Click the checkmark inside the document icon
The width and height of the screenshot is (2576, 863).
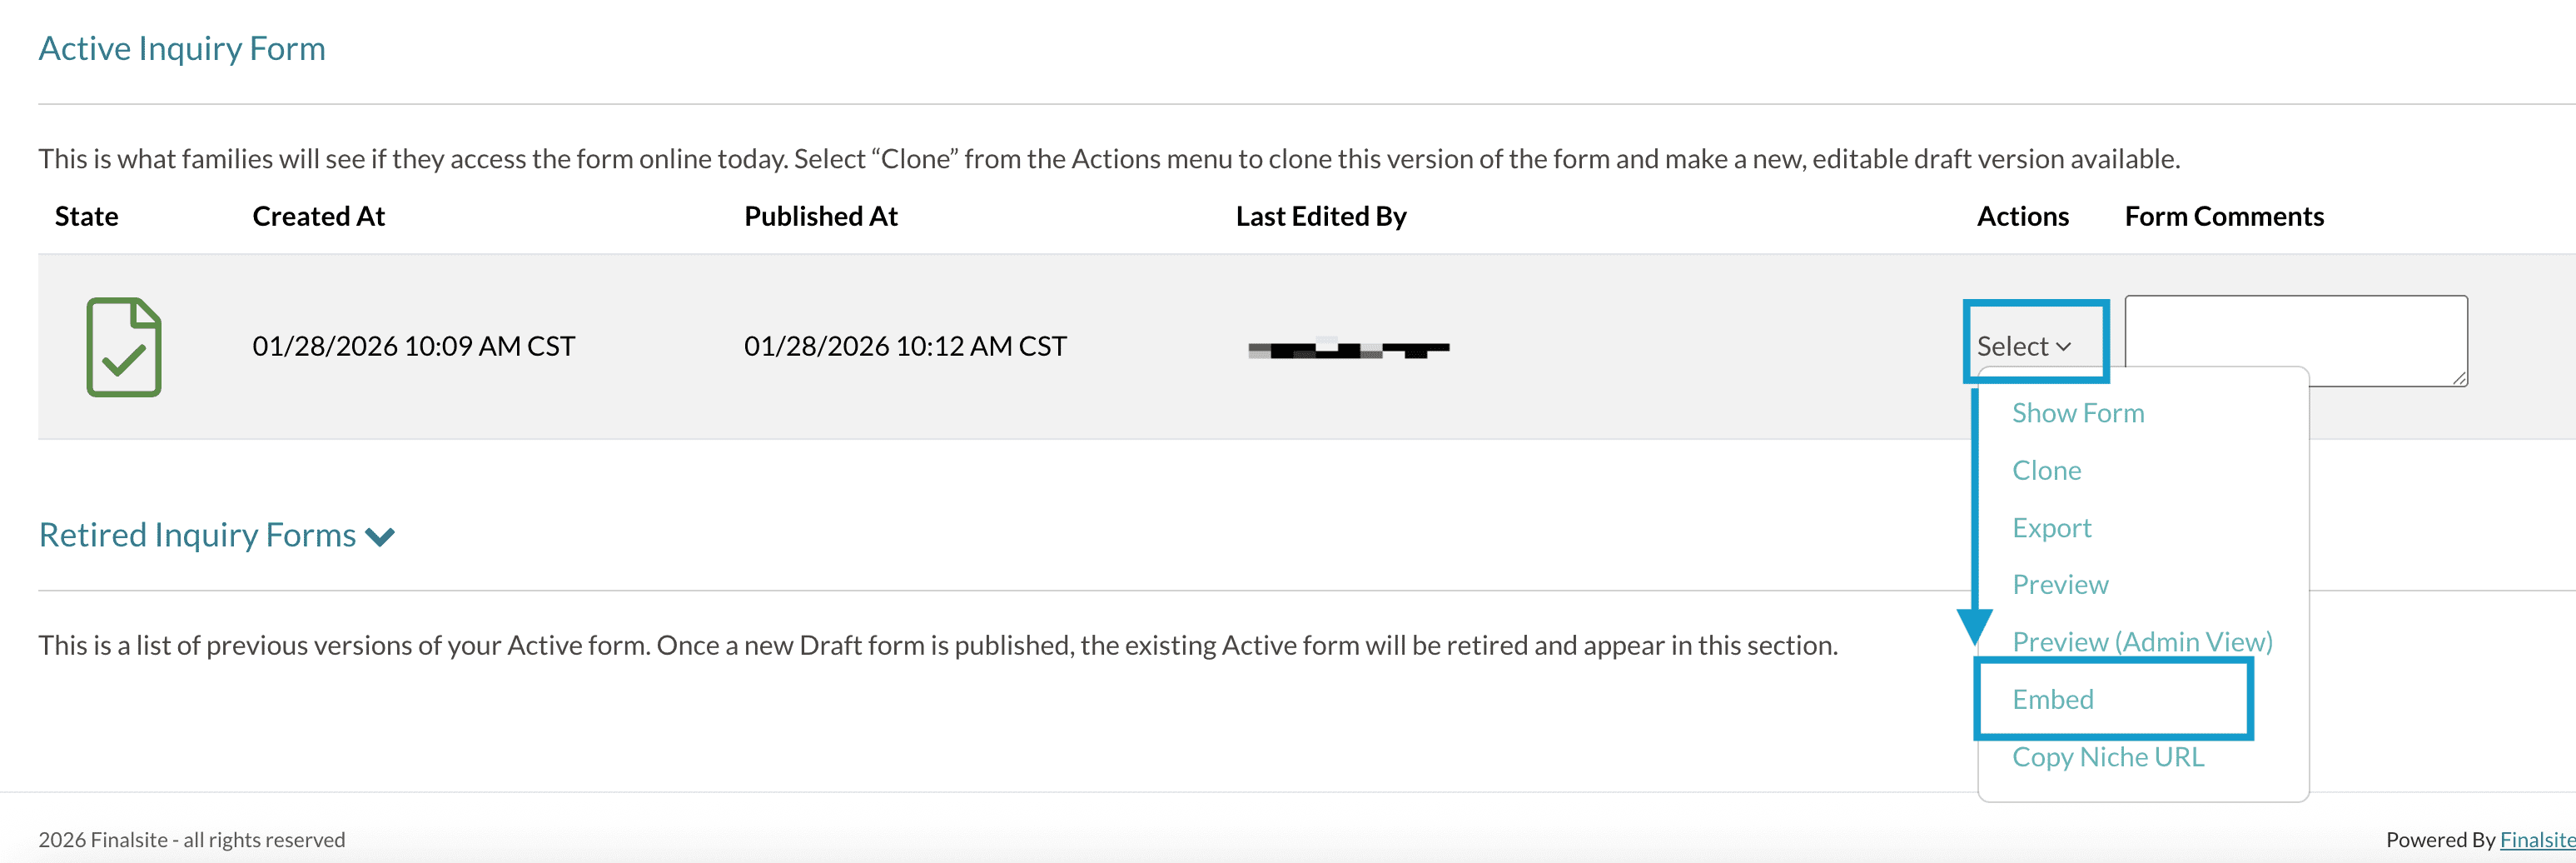tap(122, 360)
